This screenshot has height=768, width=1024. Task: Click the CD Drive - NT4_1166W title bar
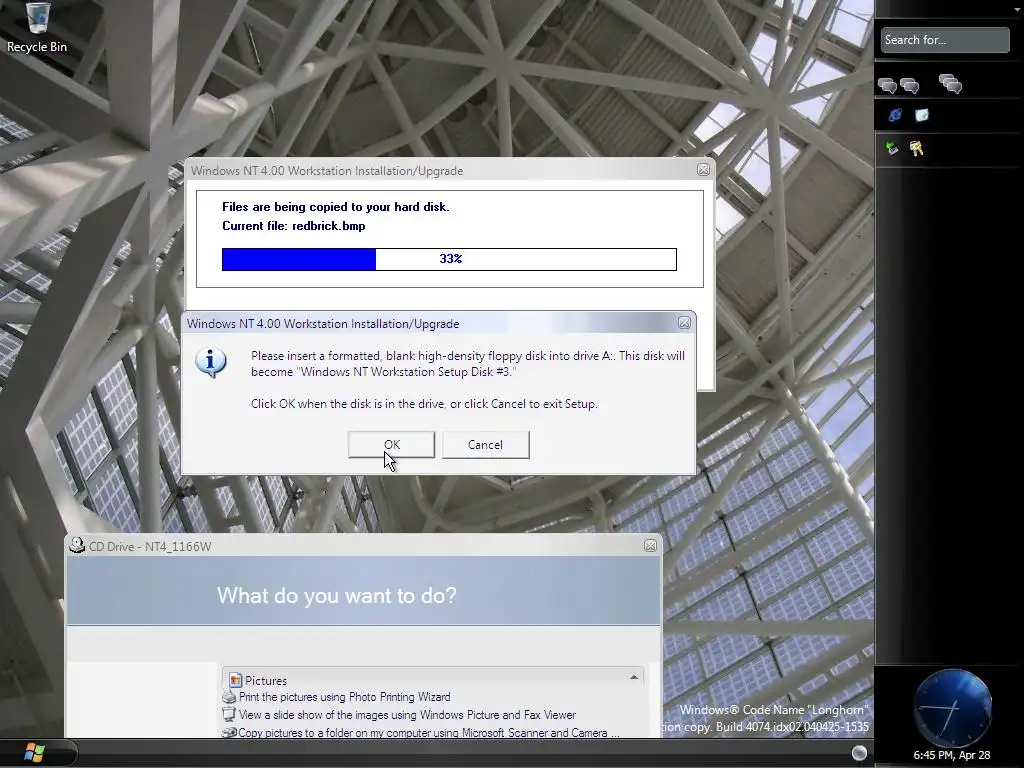point(362,546)
